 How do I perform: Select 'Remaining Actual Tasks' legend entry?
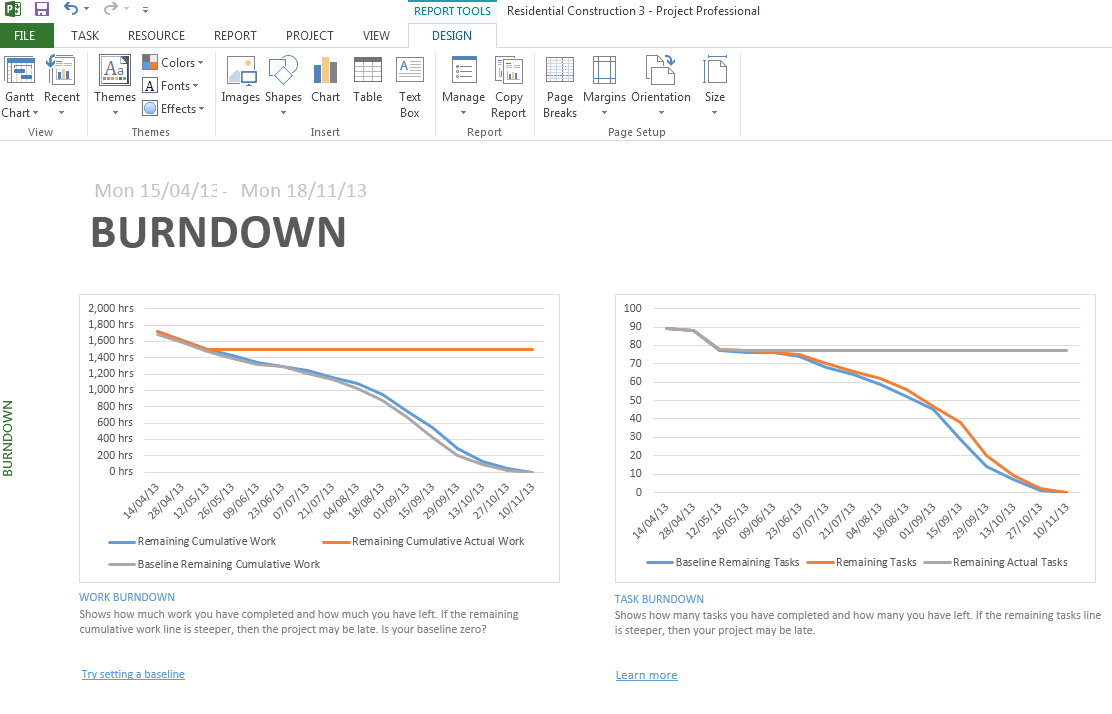click(x=996, y=562)
